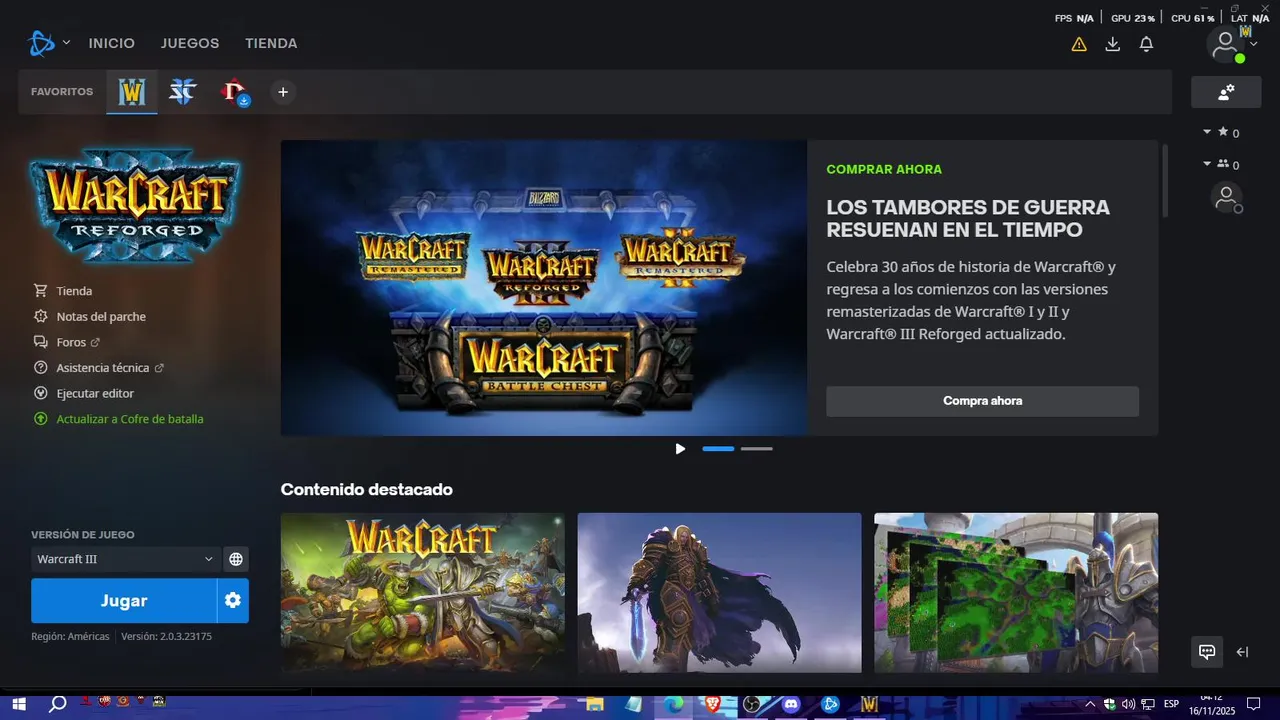Open OBS Studio from taskbar

752,705
